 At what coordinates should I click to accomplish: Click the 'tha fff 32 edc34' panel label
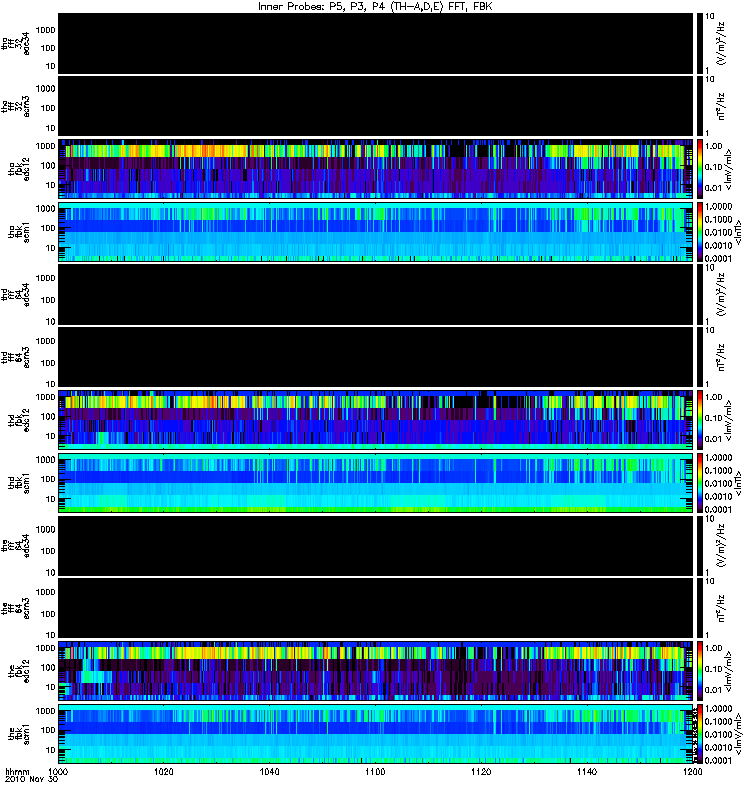click(x=15, y=44)
